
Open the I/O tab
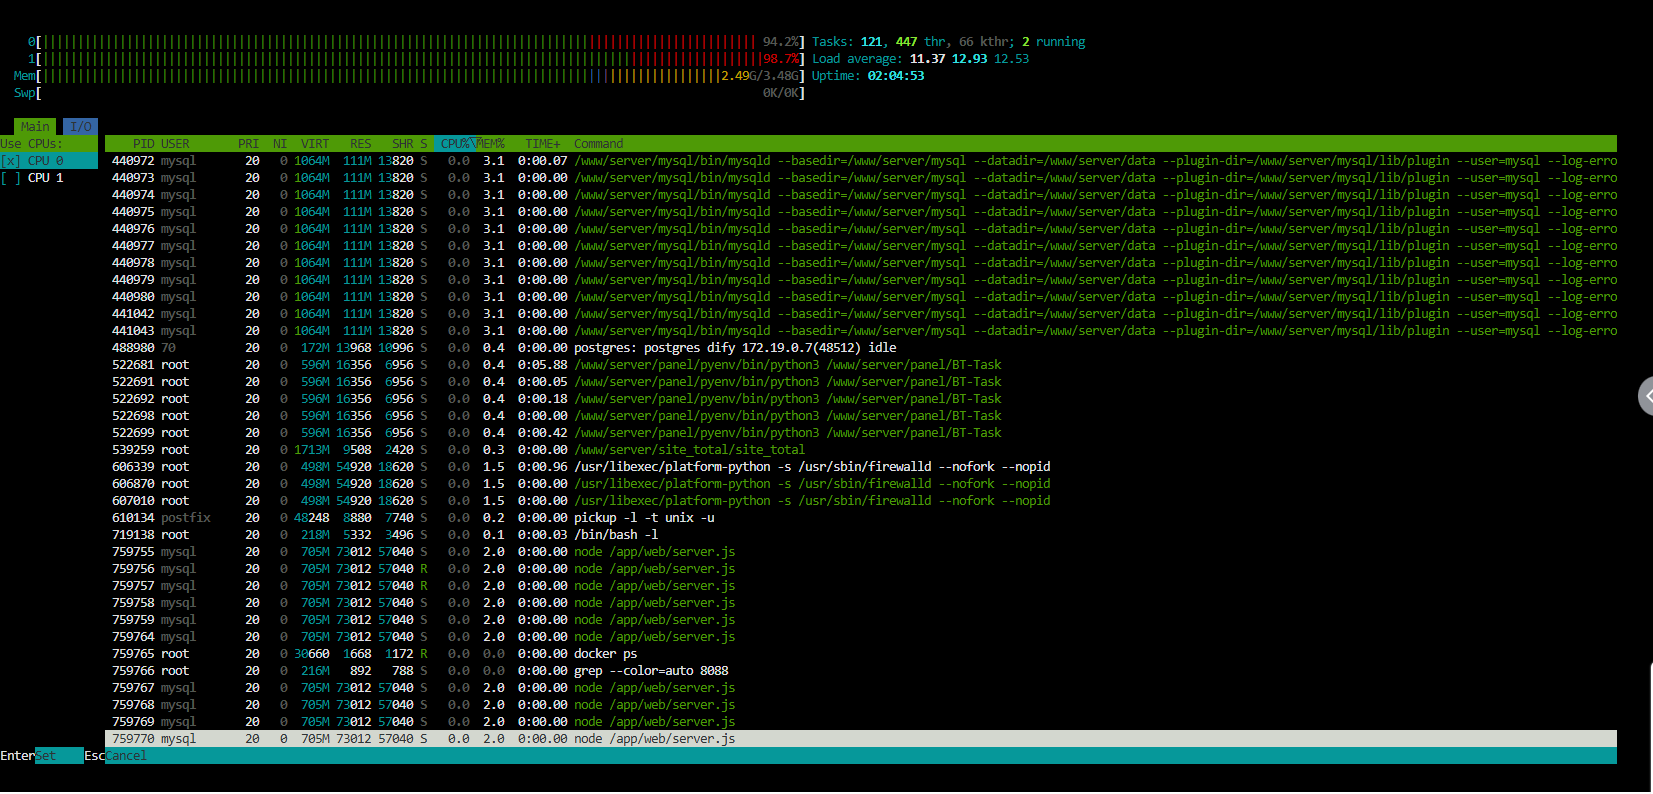tap(81, 127)
